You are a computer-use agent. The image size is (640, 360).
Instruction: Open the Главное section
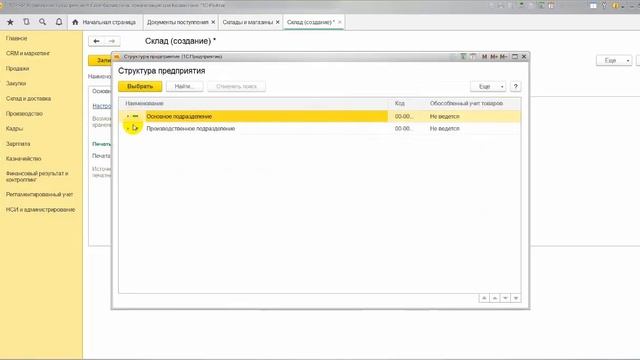[17, 38]
